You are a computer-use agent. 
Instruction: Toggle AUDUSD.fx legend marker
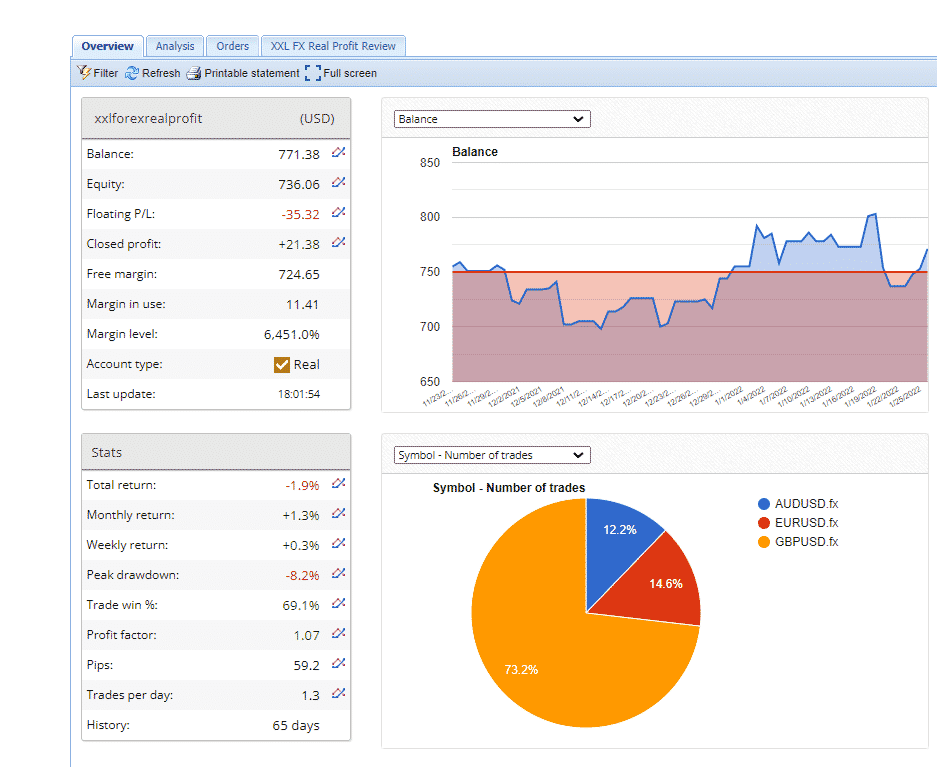point(765,504)
